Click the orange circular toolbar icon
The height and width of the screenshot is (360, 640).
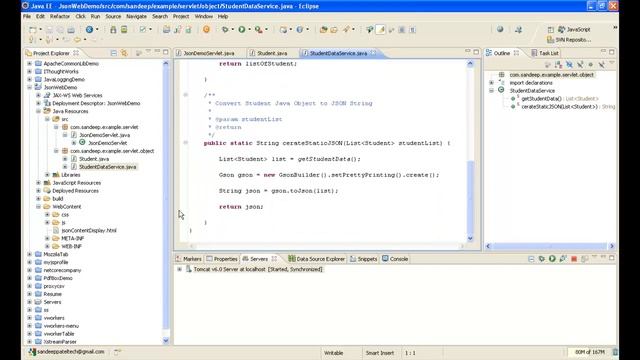[x=207, y=29]
